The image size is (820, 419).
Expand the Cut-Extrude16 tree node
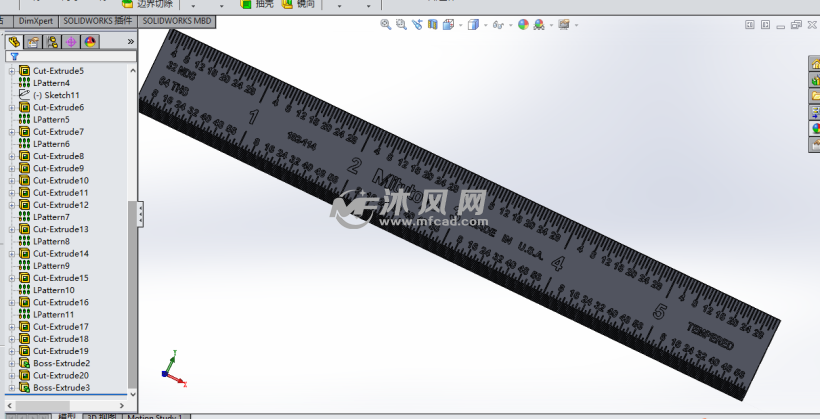tap(12, 302)
